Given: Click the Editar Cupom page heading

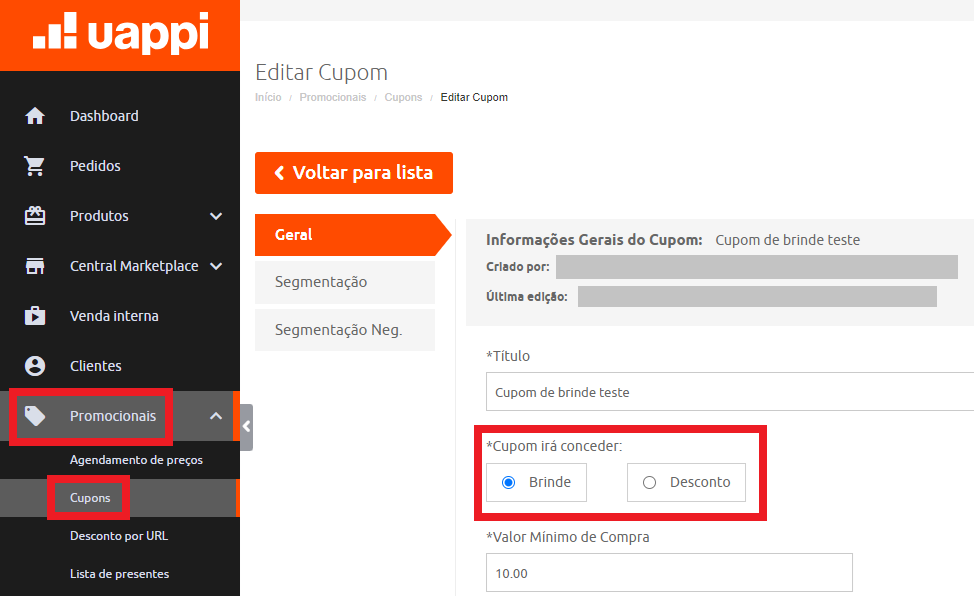Looking at the screenshot, I should coord(321,73).
